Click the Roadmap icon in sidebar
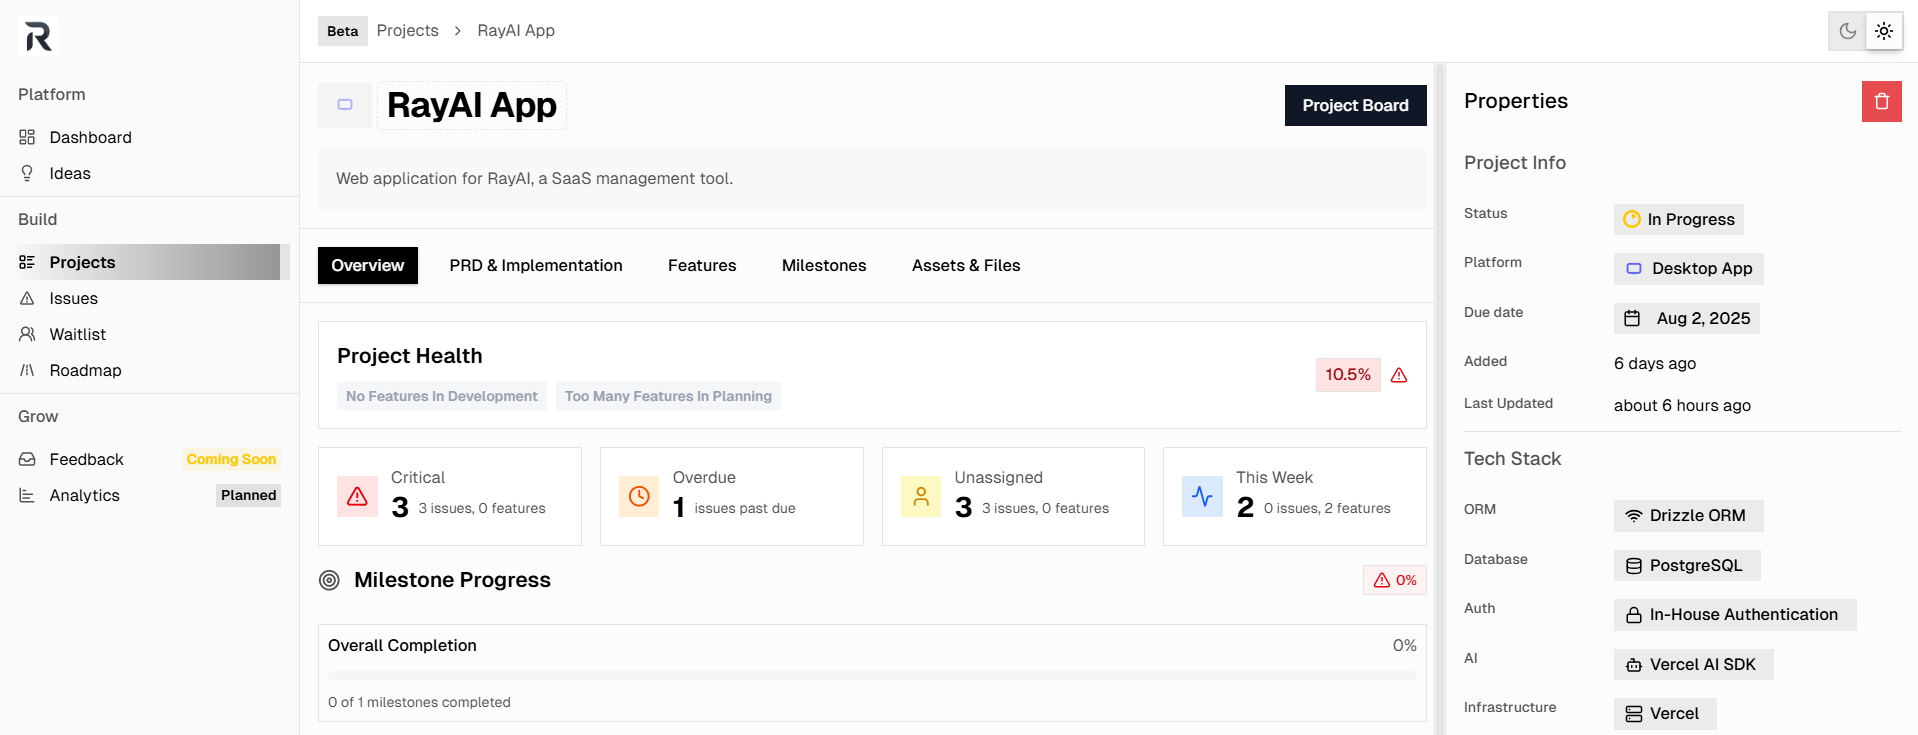This screenshot has height=735, width=1918. point(27,370)
